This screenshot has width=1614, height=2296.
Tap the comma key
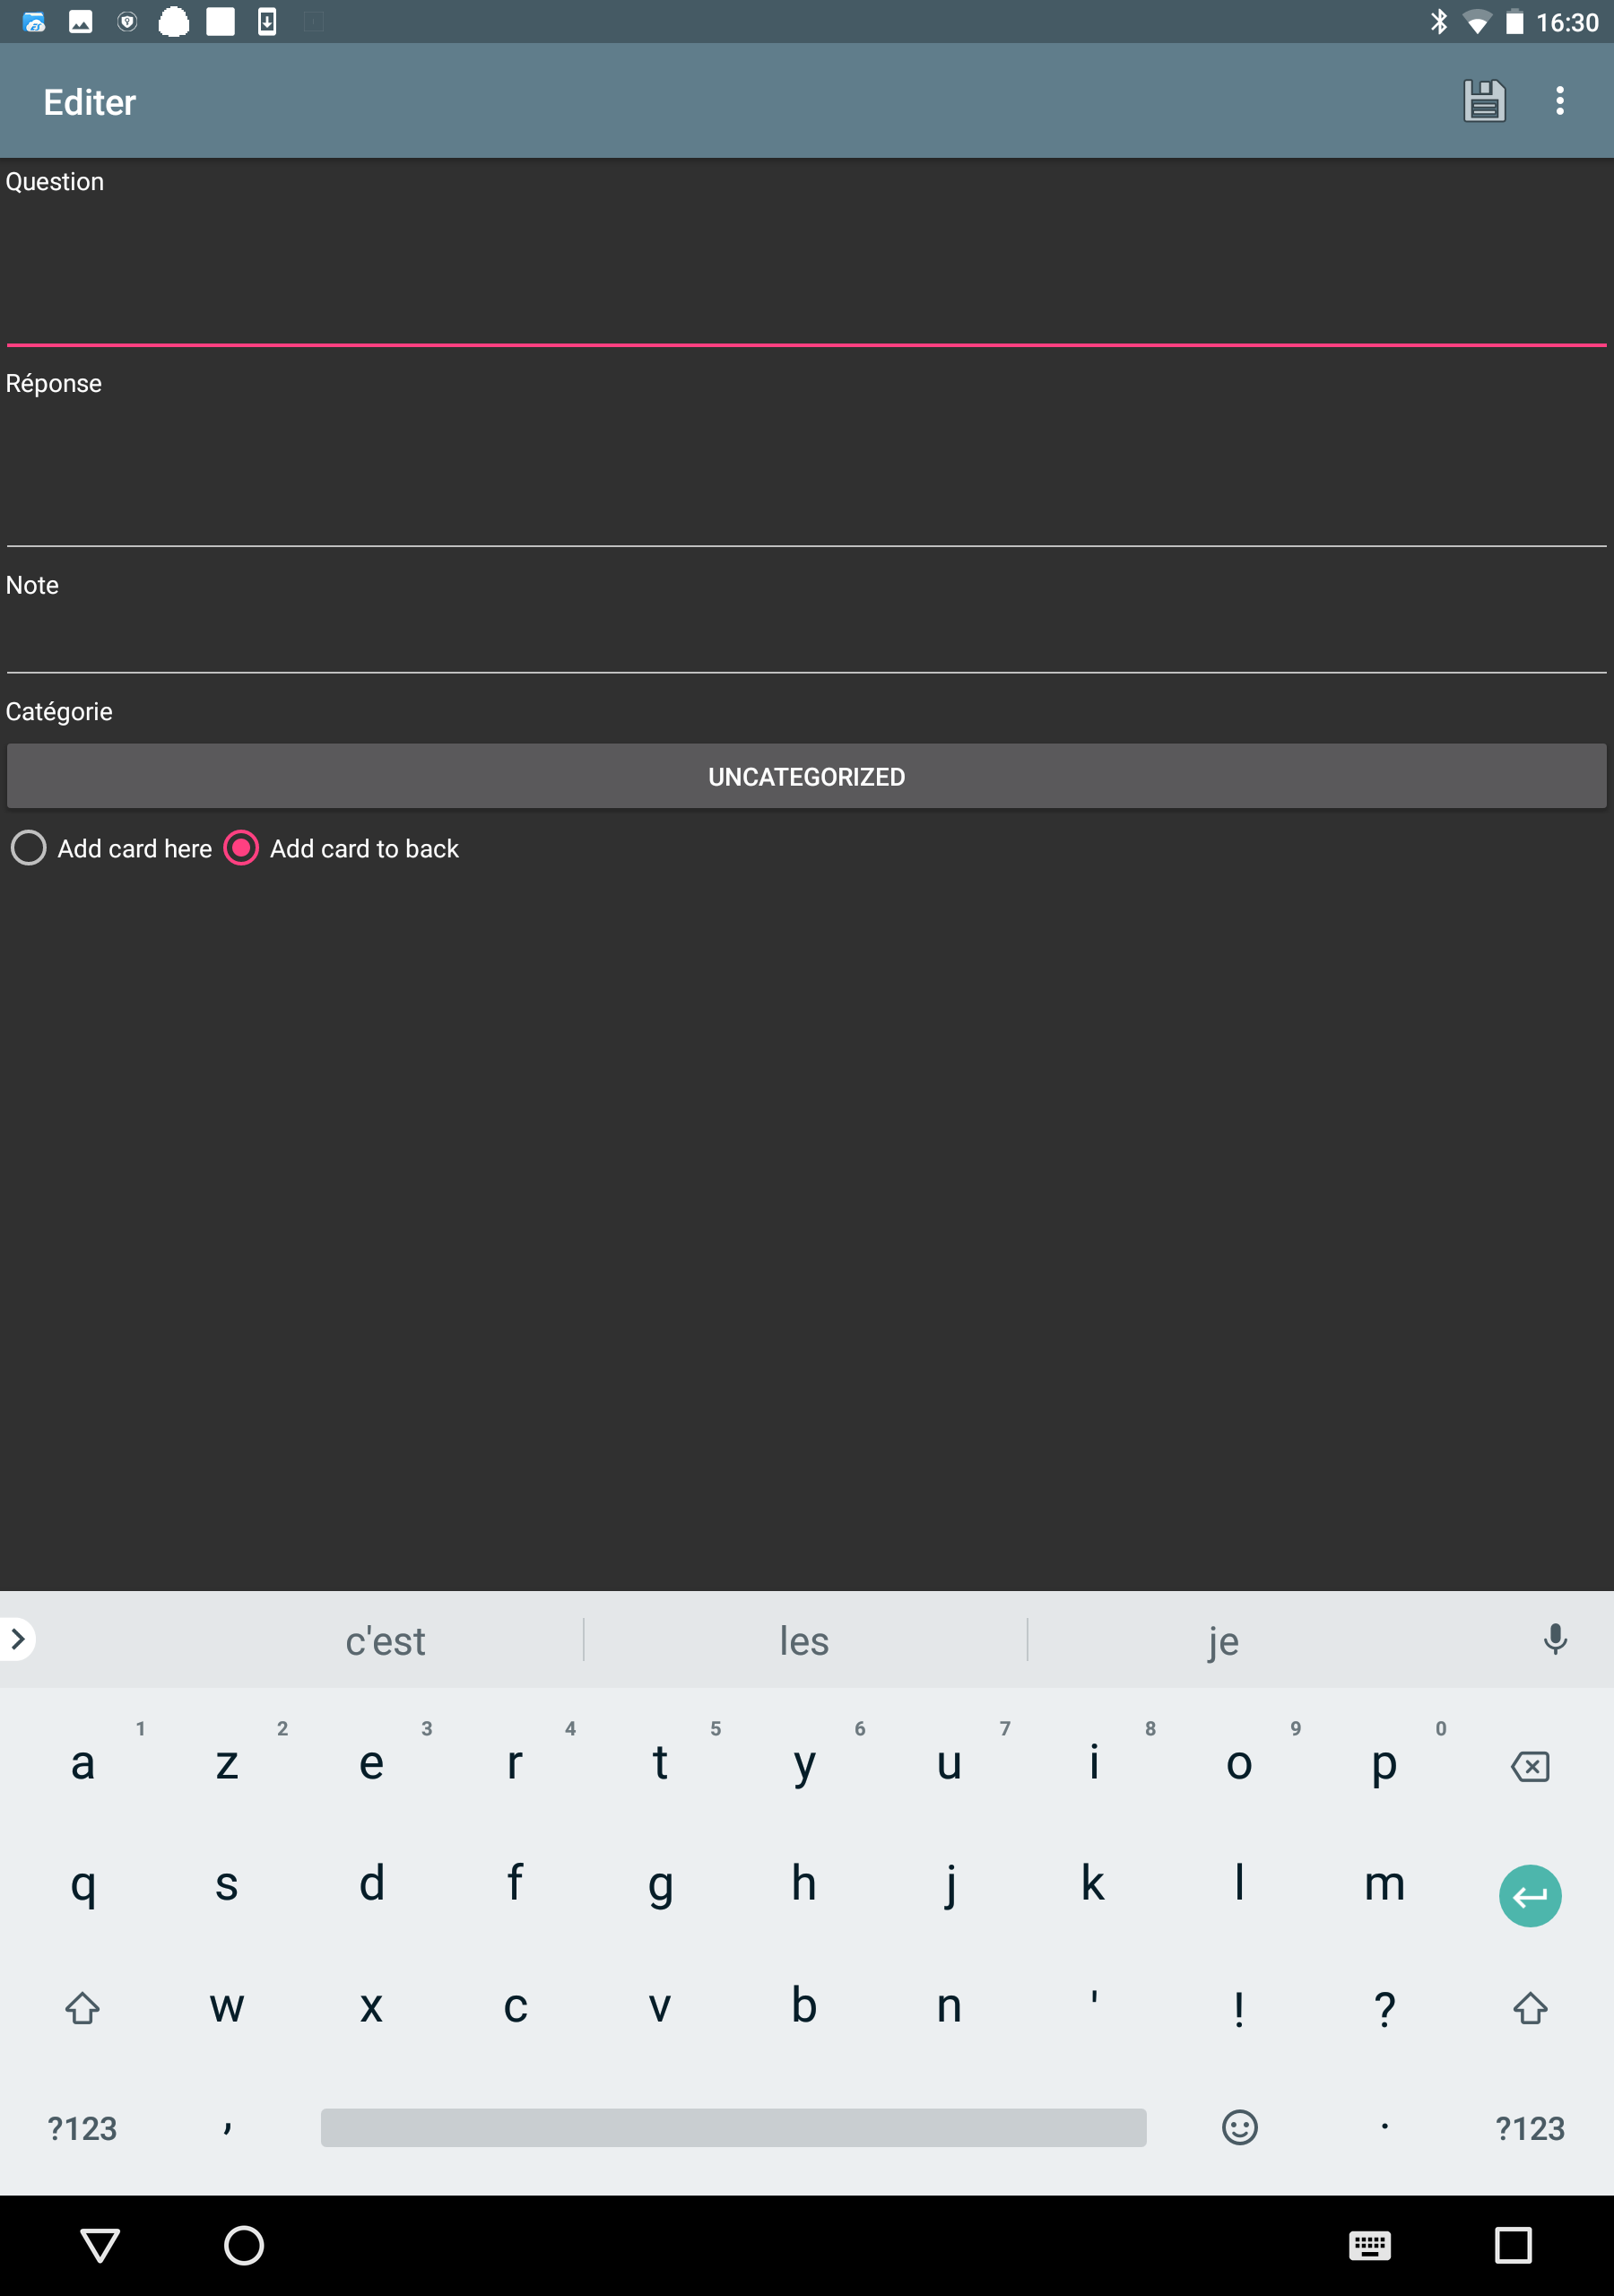point(227,2128)
